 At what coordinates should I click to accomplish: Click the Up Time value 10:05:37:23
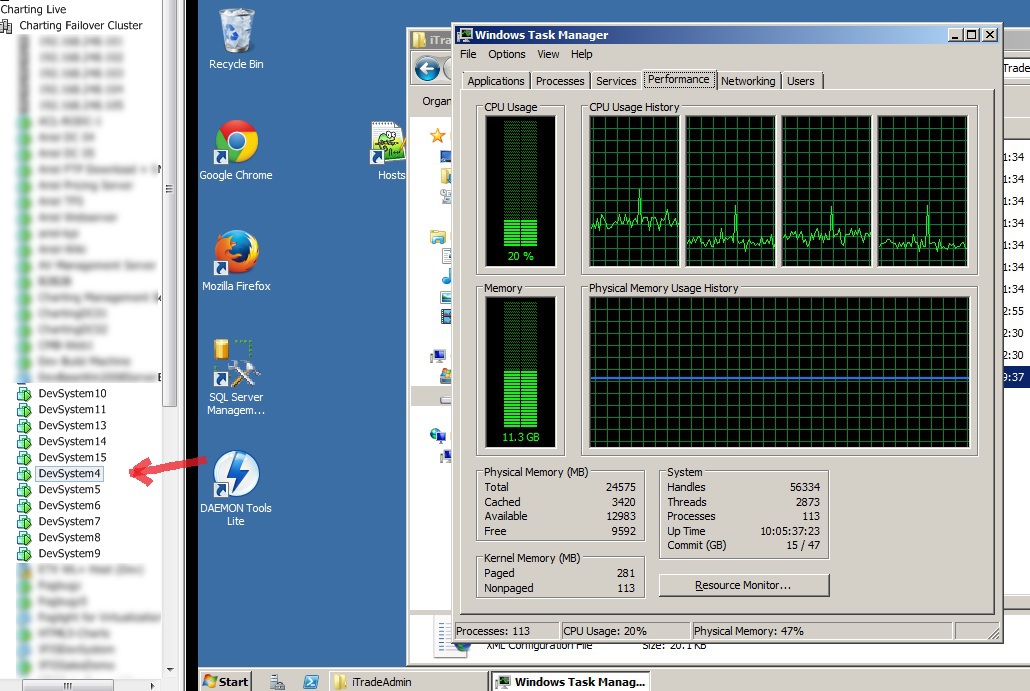[x=790, y=531]
